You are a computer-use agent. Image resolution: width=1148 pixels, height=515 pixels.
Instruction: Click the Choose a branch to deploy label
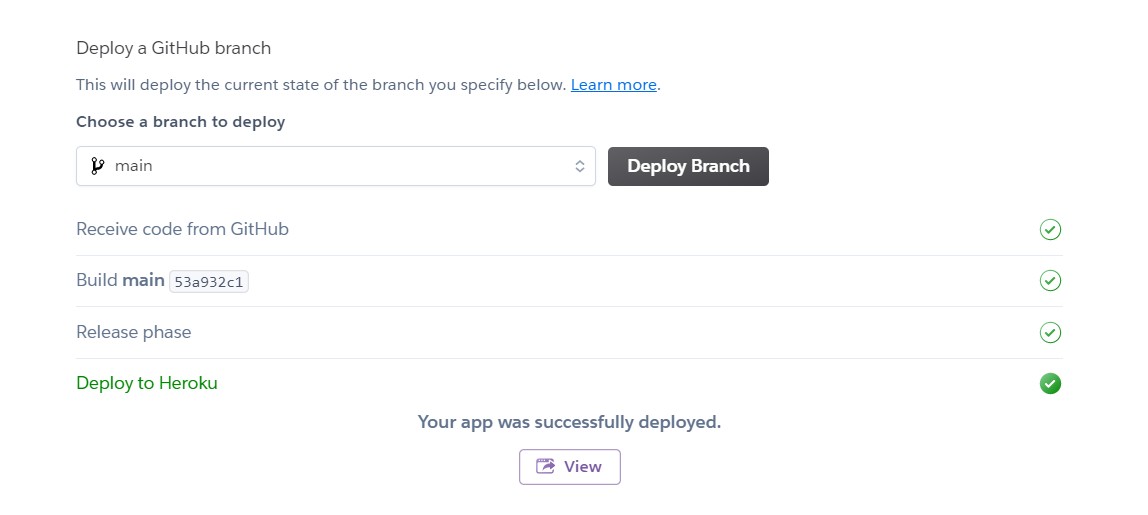point(180,122)
